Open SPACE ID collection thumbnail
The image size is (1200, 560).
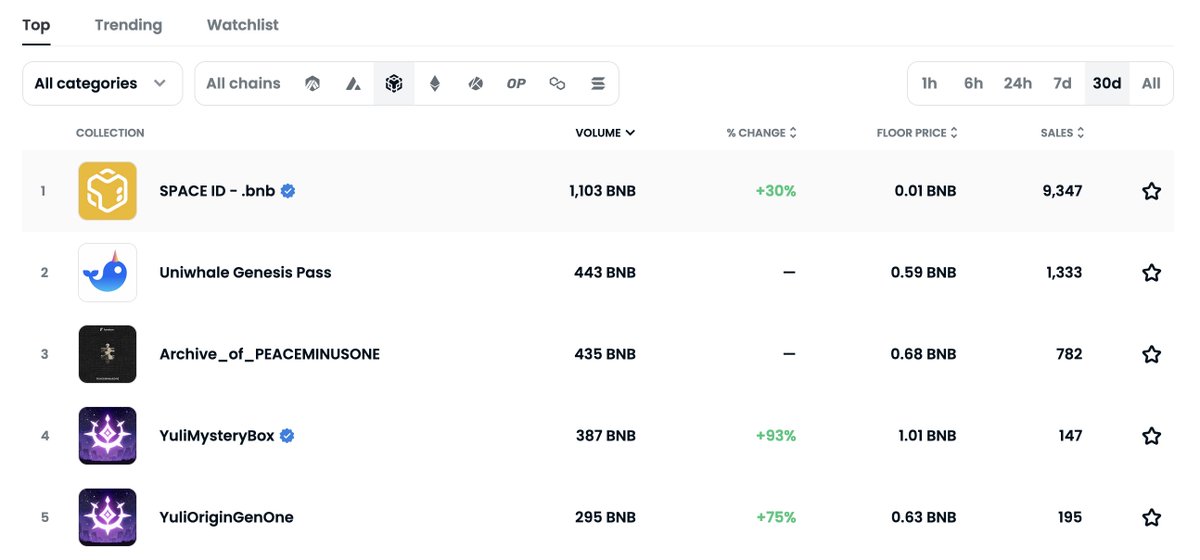click(107, 191)
